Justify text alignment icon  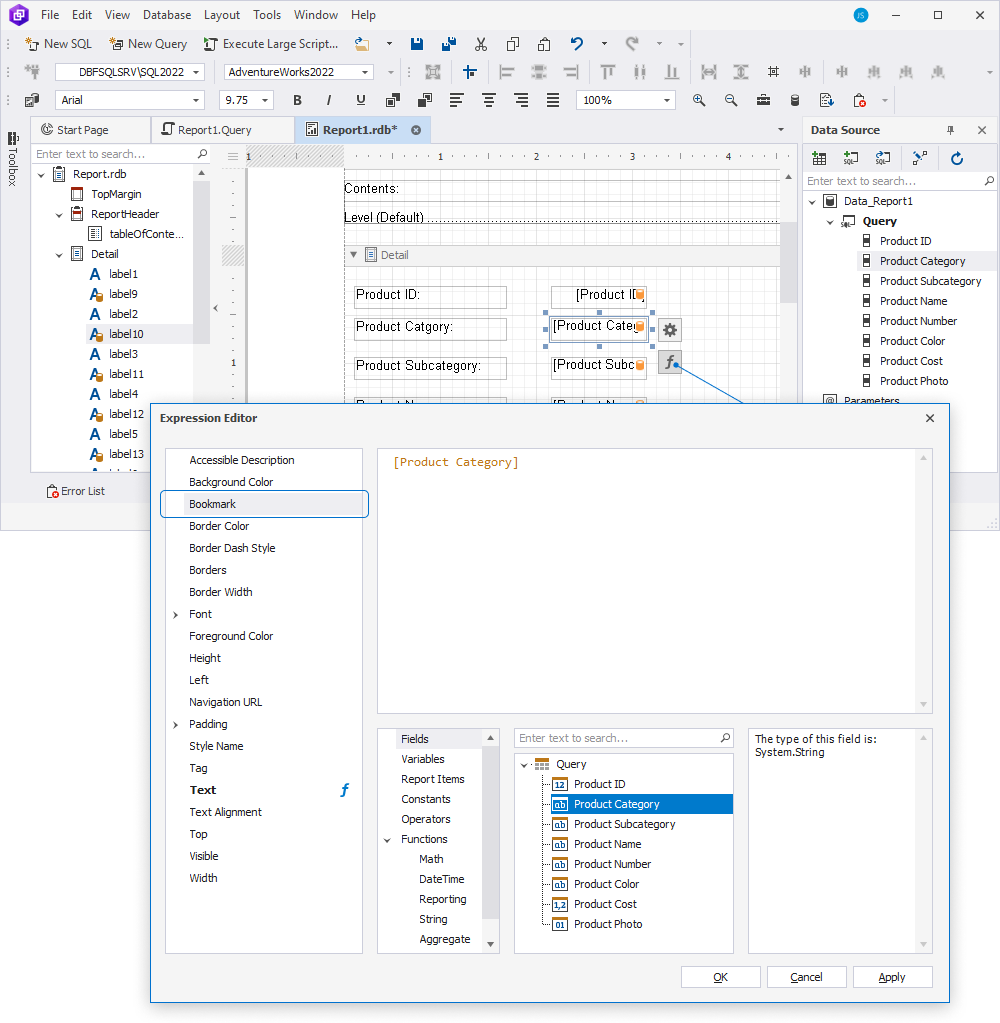[x=553, y=100]
